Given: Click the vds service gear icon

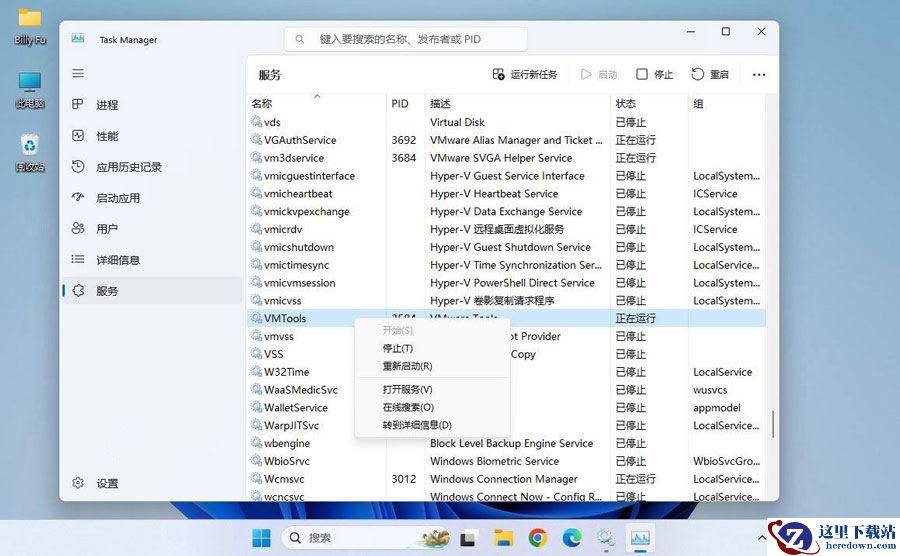Looking at the screenshot, I should pyautogui.click(x=256, y=122).
